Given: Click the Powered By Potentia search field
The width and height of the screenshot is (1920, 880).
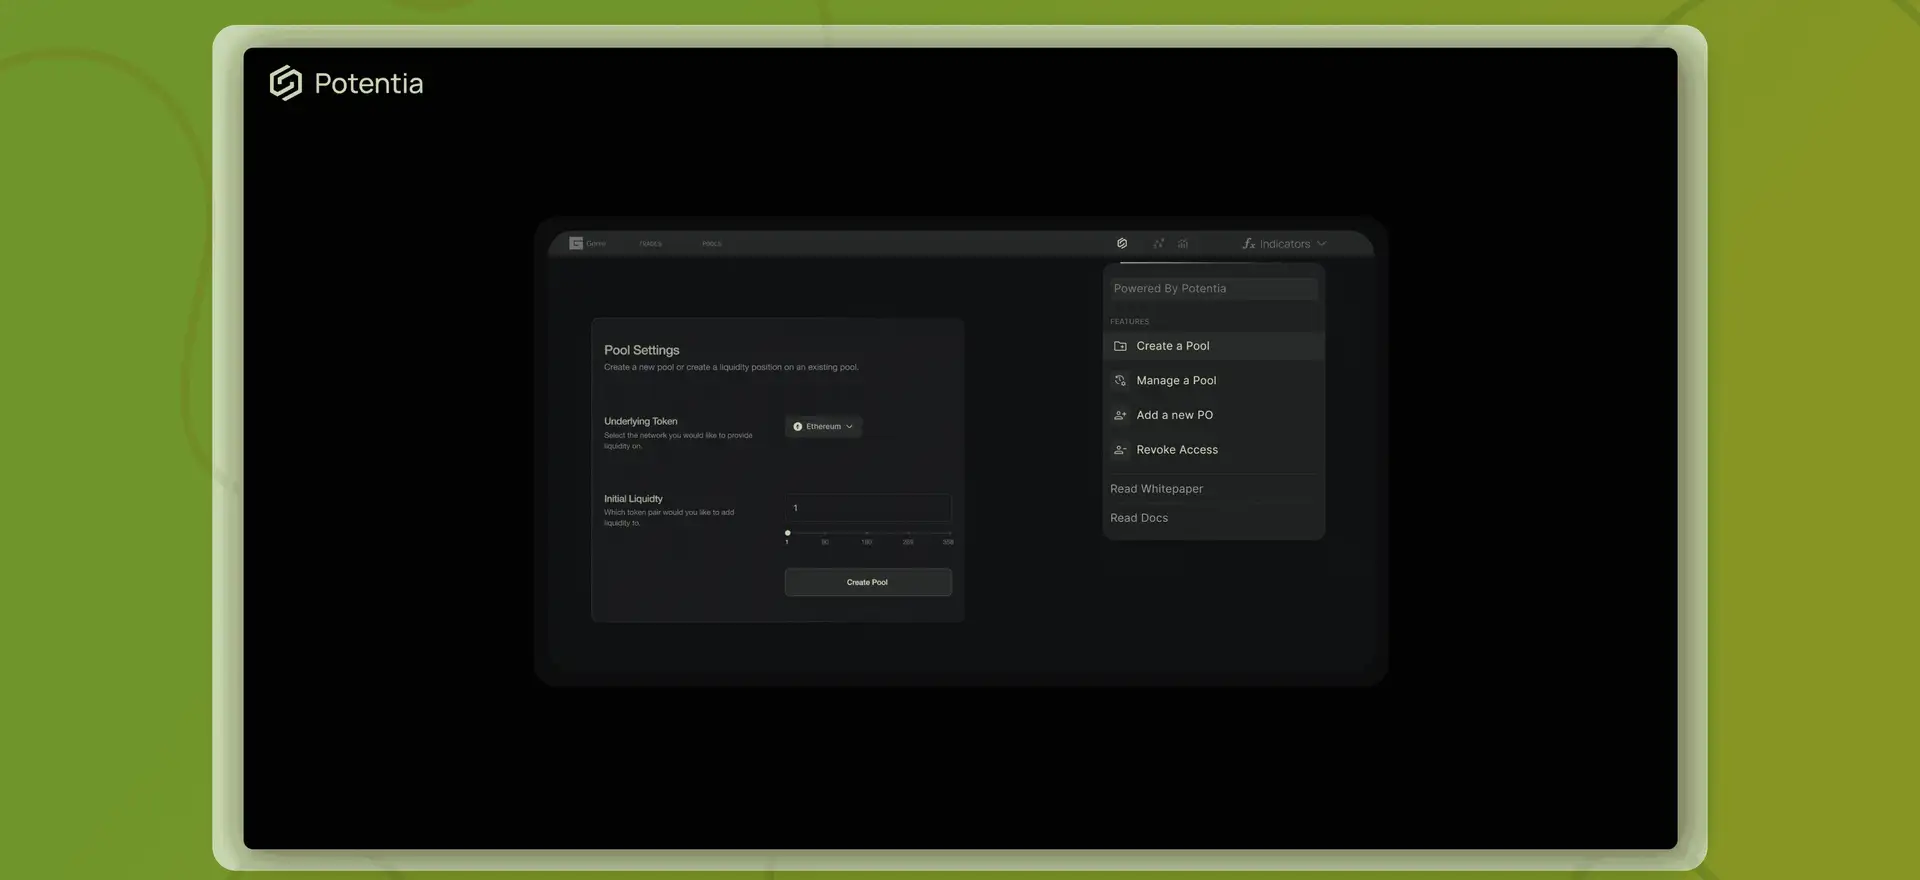Looking at the screenshot, I should point(1213,288).
